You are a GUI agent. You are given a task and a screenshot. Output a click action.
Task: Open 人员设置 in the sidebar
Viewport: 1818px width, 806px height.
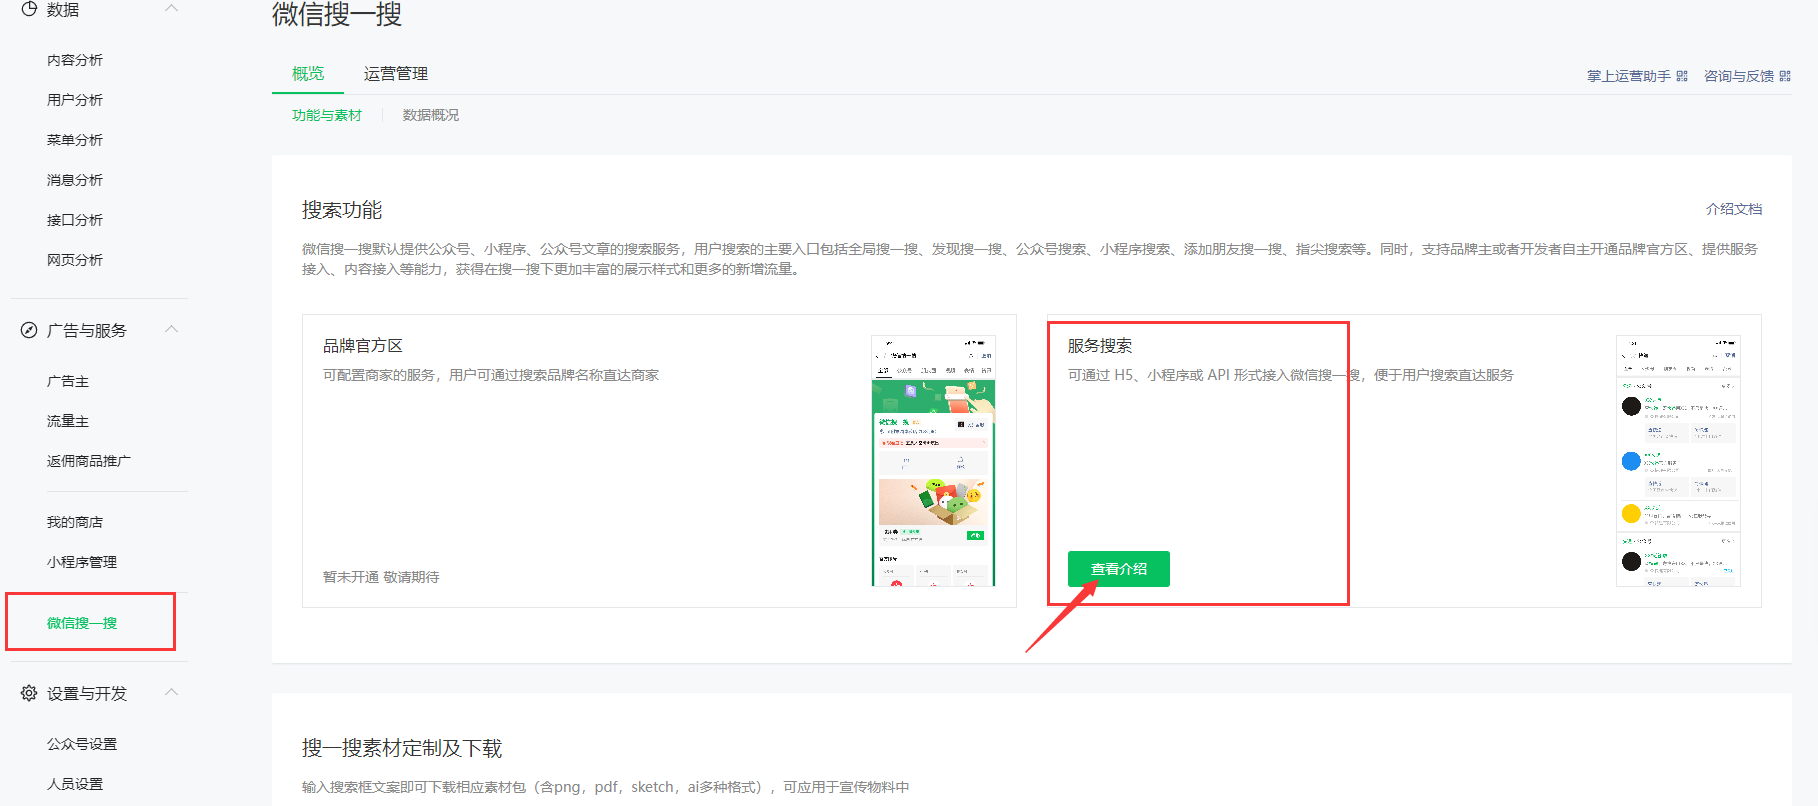tap(75, 784)
